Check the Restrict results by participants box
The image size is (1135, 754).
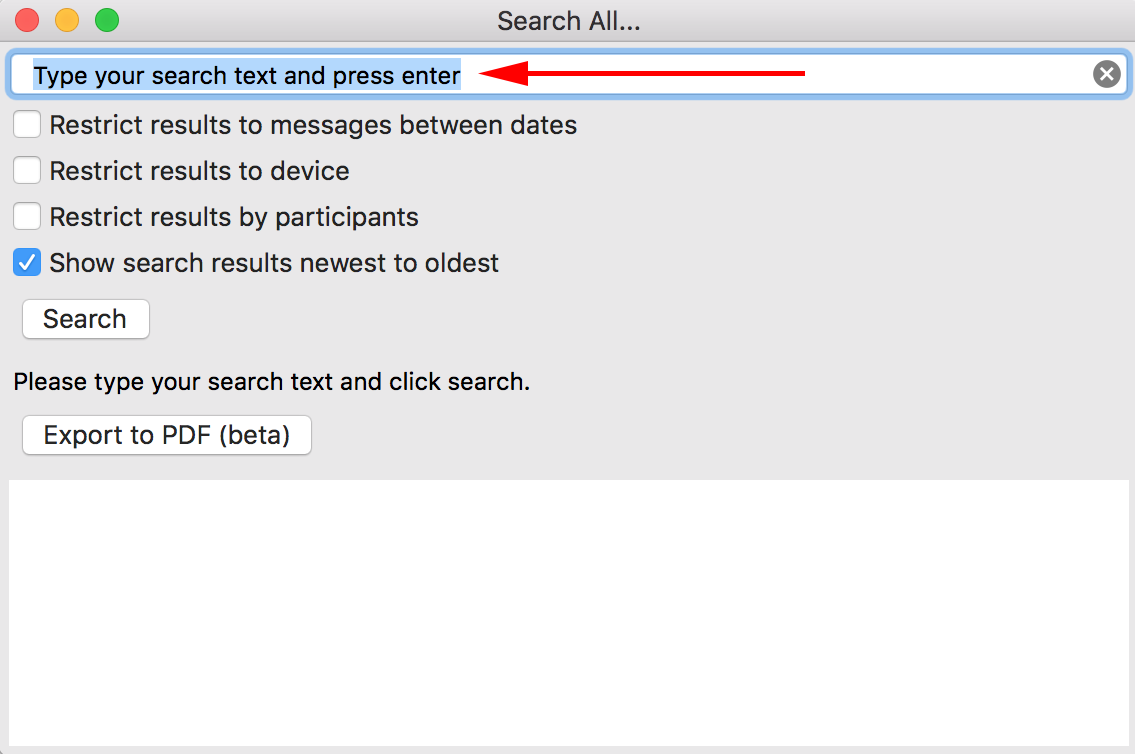click(x=26, y=216)
